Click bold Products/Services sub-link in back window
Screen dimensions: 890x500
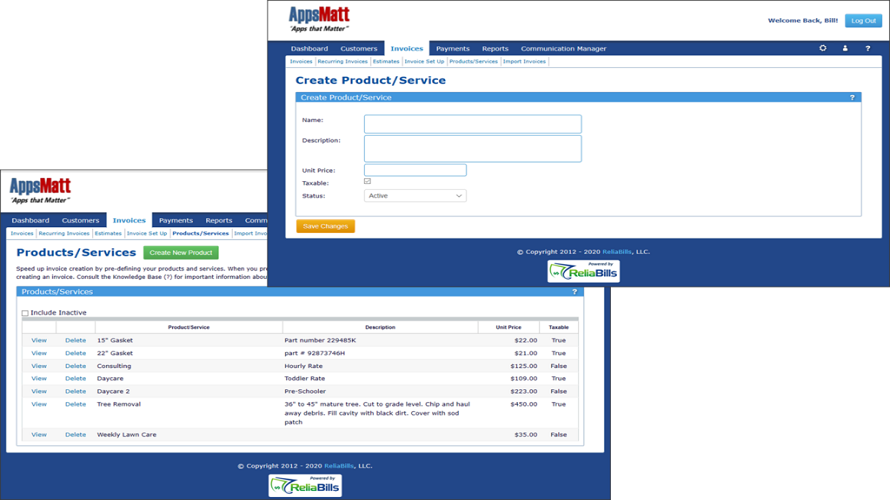200,233
